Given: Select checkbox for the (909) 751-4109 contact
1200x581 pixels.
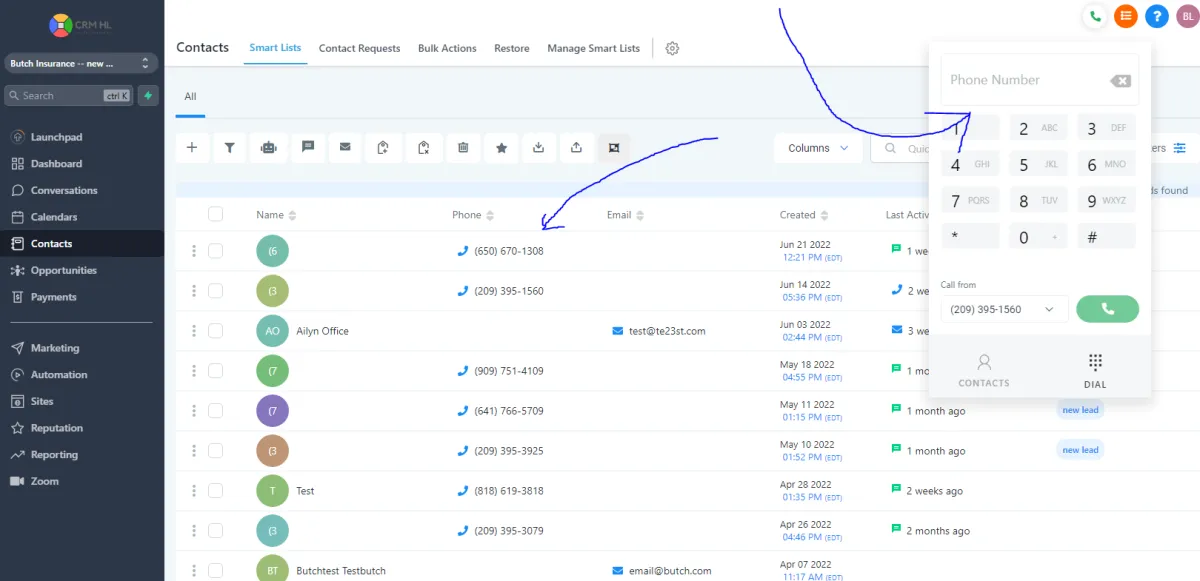Looking at the screenshot, I should click(215, 371).
